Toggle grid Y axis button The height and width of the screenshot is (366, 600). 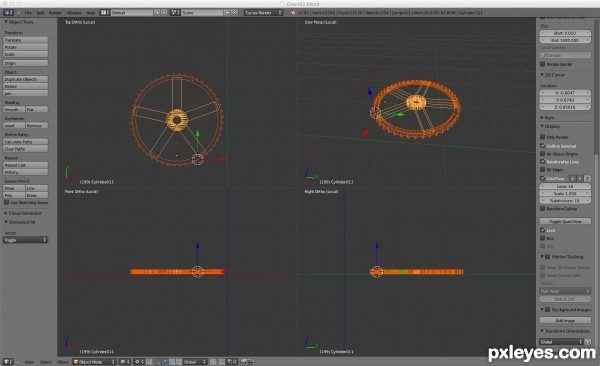tap(580, 178)
